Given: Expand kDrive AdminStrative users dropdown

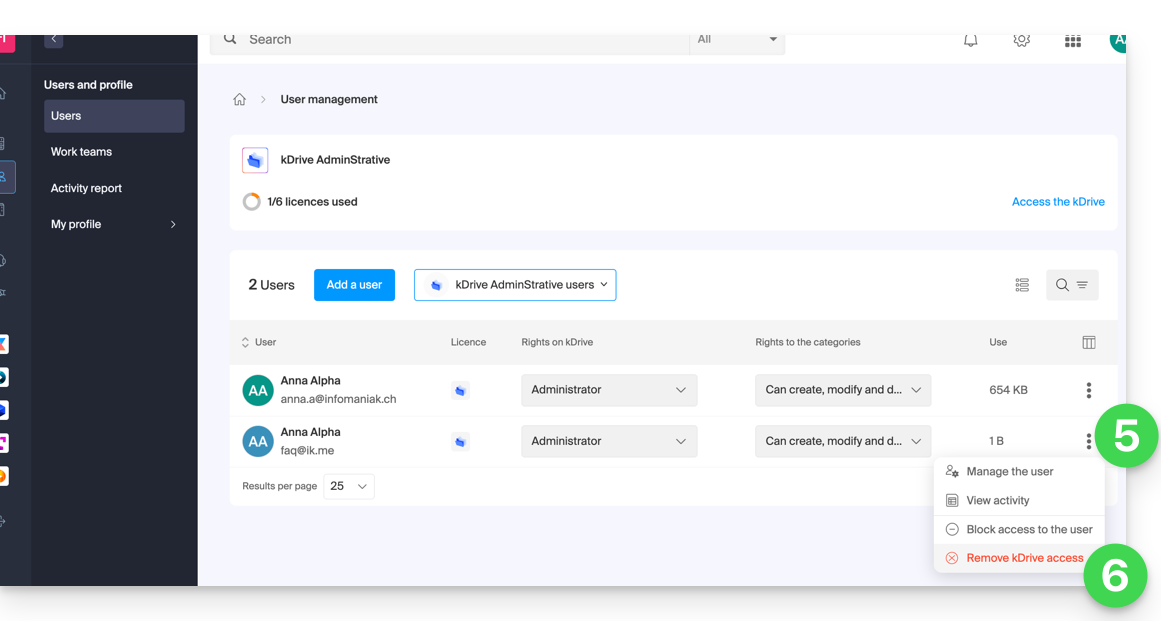Looking at the screenshot, I should coord(515,285).
